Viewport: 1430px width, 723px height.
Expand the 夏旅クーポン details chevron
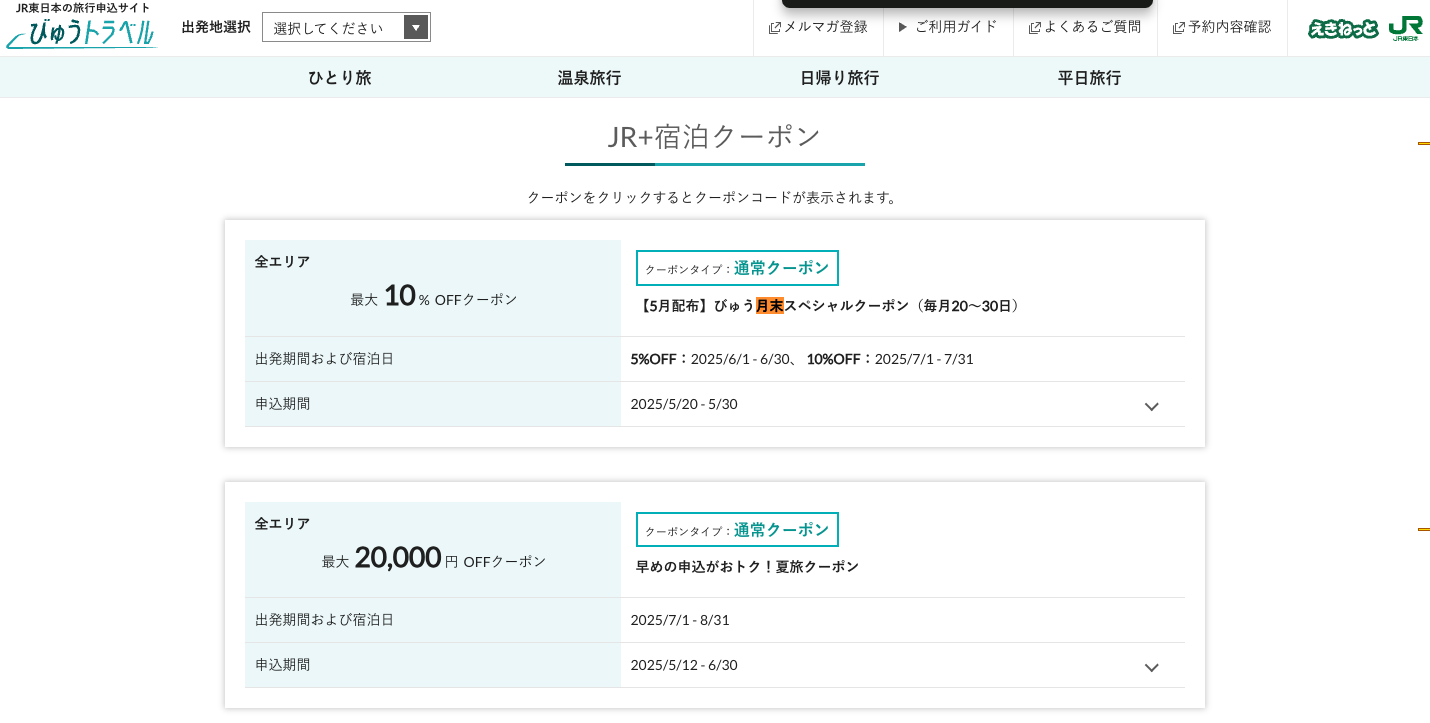point(1151,667)
